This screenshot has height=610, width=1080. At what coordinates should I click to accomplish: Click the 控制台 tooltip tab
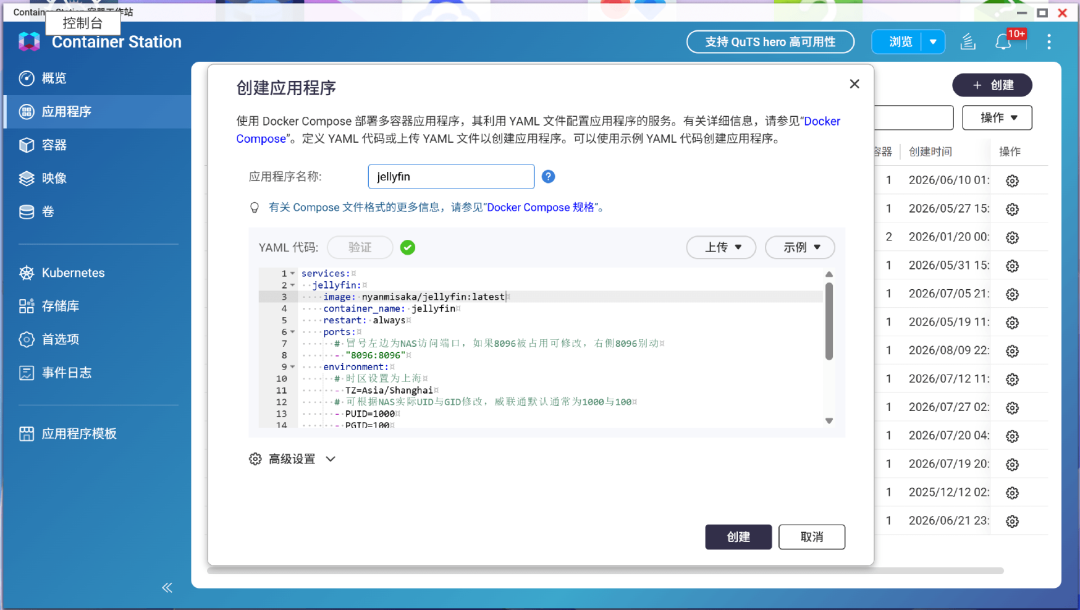[83, 23]
